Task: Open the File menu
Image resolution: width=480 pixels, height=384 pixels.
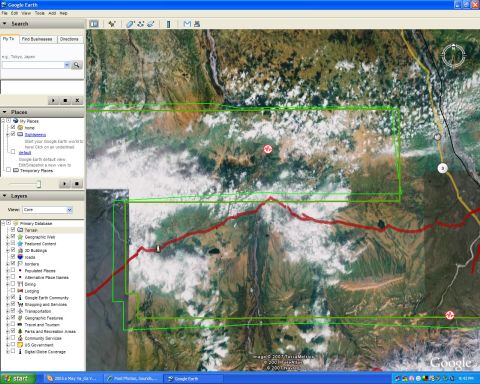Action: (4, 13)
